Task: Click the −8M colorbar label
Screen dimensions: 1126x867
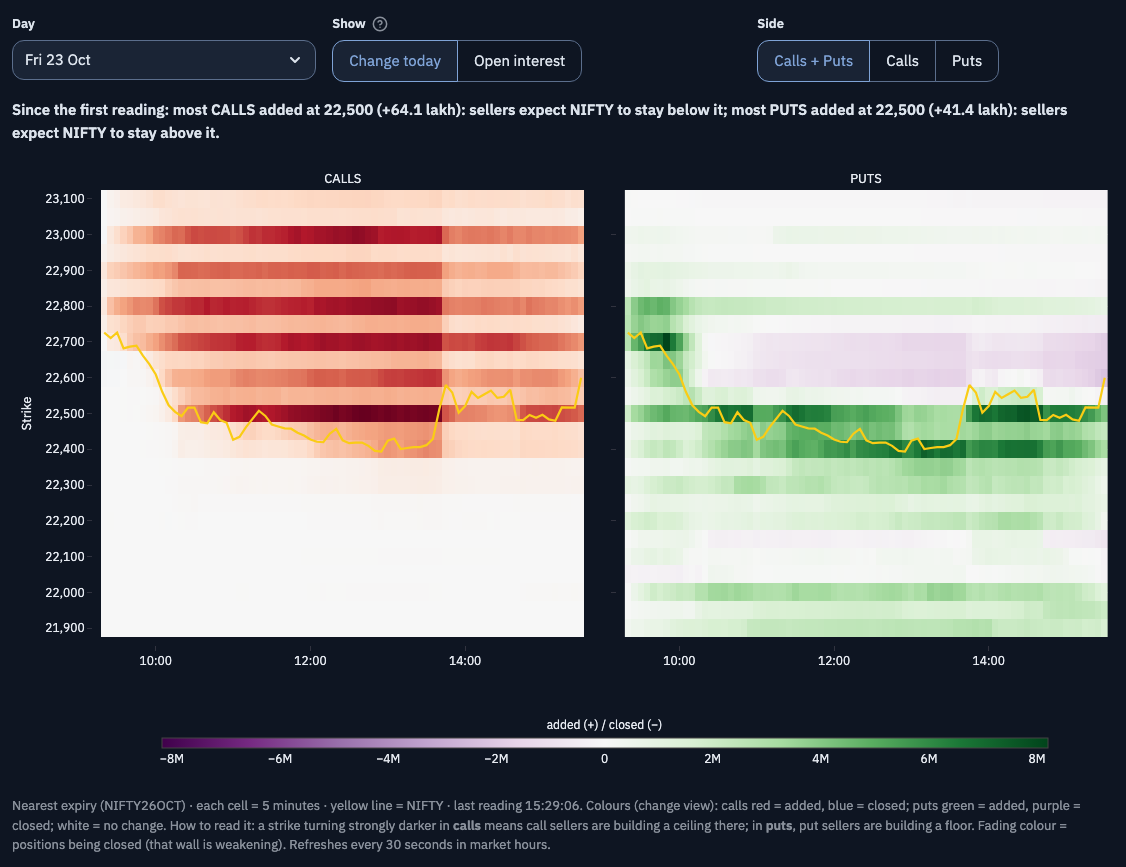Action: pos(172,759)
